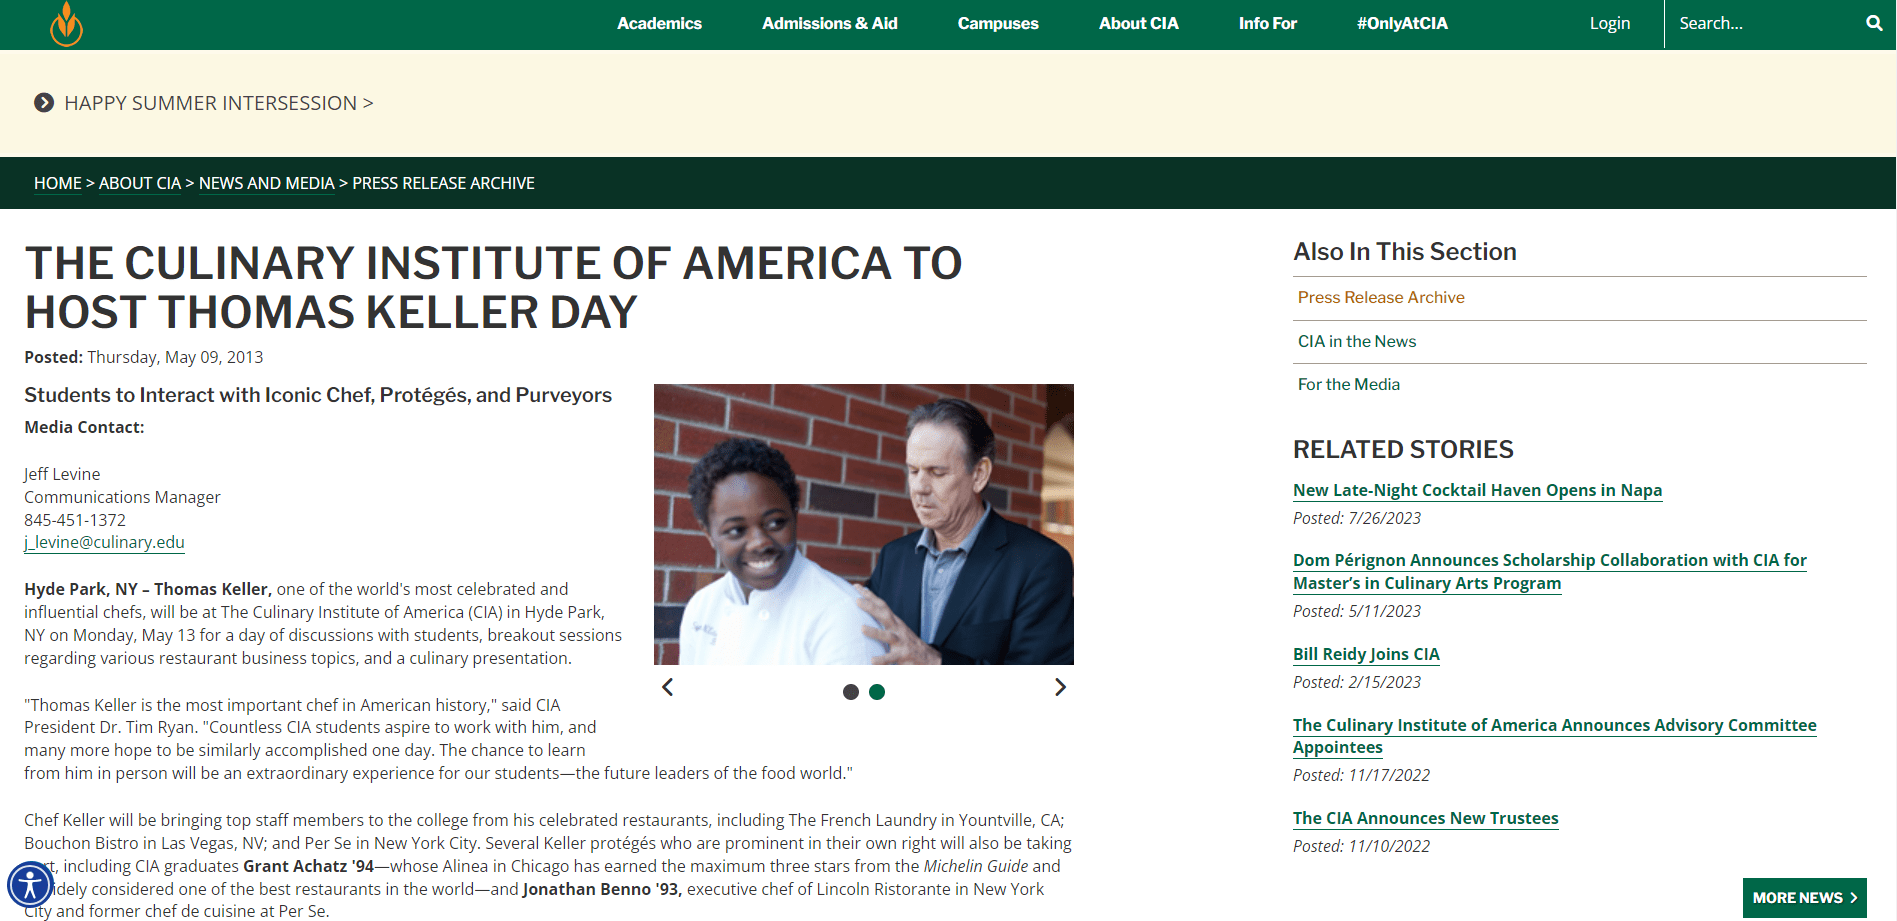This screenshot has height=921, width=1897.
Task: Click the CIA flame logo
Action: click(x=66, y=24)
